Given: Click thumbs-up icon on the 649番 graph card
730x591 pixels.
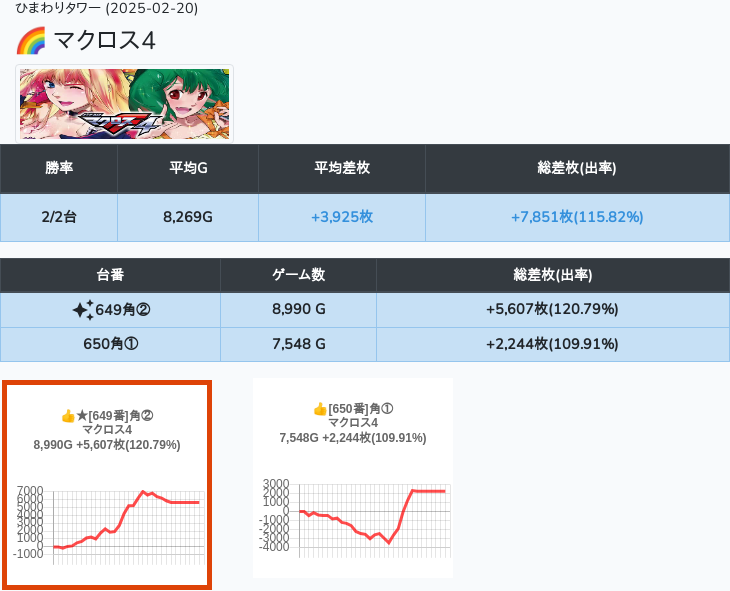Looking at the screenshot, I should [x=68, y=416].
